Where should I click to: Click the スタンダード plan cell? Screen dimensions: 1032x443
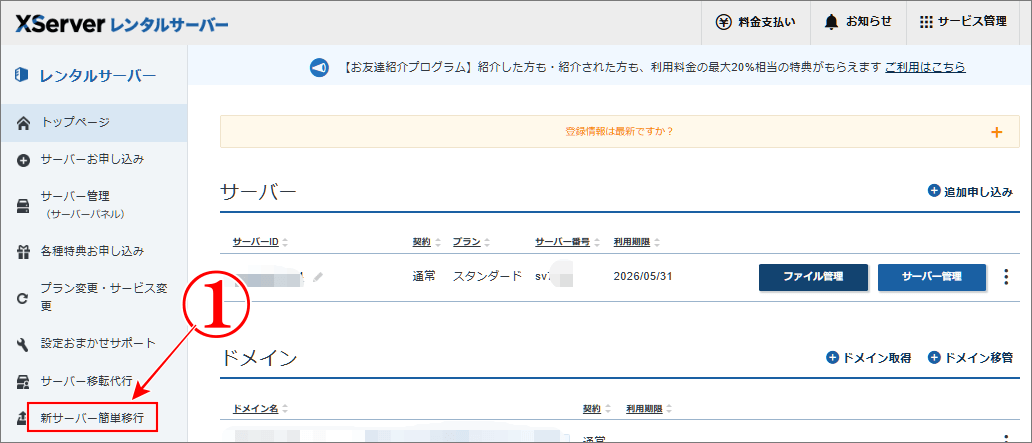tap(487, 276)
